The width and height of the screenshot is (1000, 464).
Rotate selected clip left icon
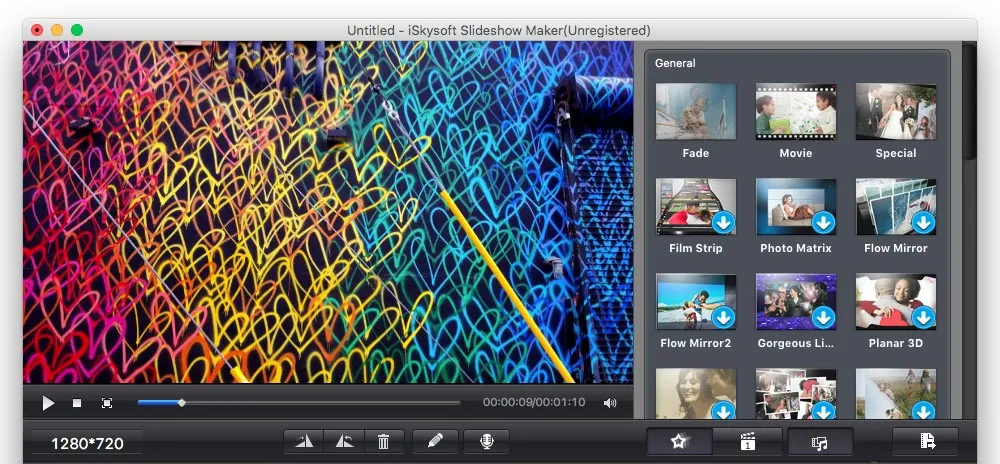pos(304,441)
